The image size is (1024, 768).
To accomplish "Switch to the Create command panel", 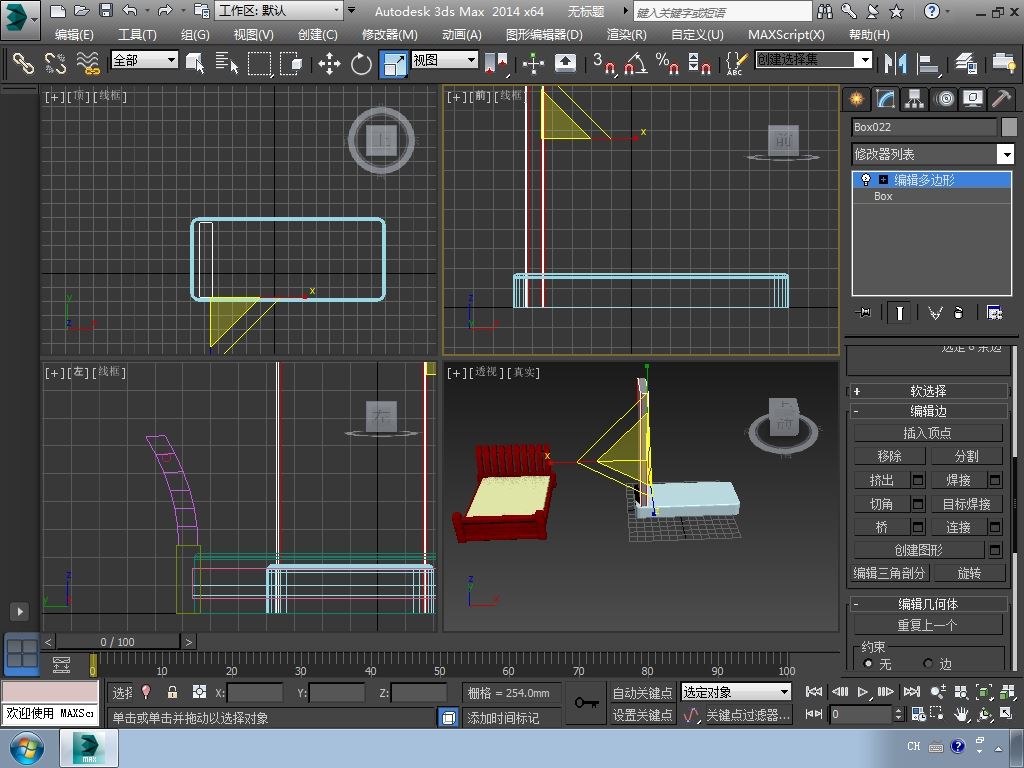I will [856, 99].
